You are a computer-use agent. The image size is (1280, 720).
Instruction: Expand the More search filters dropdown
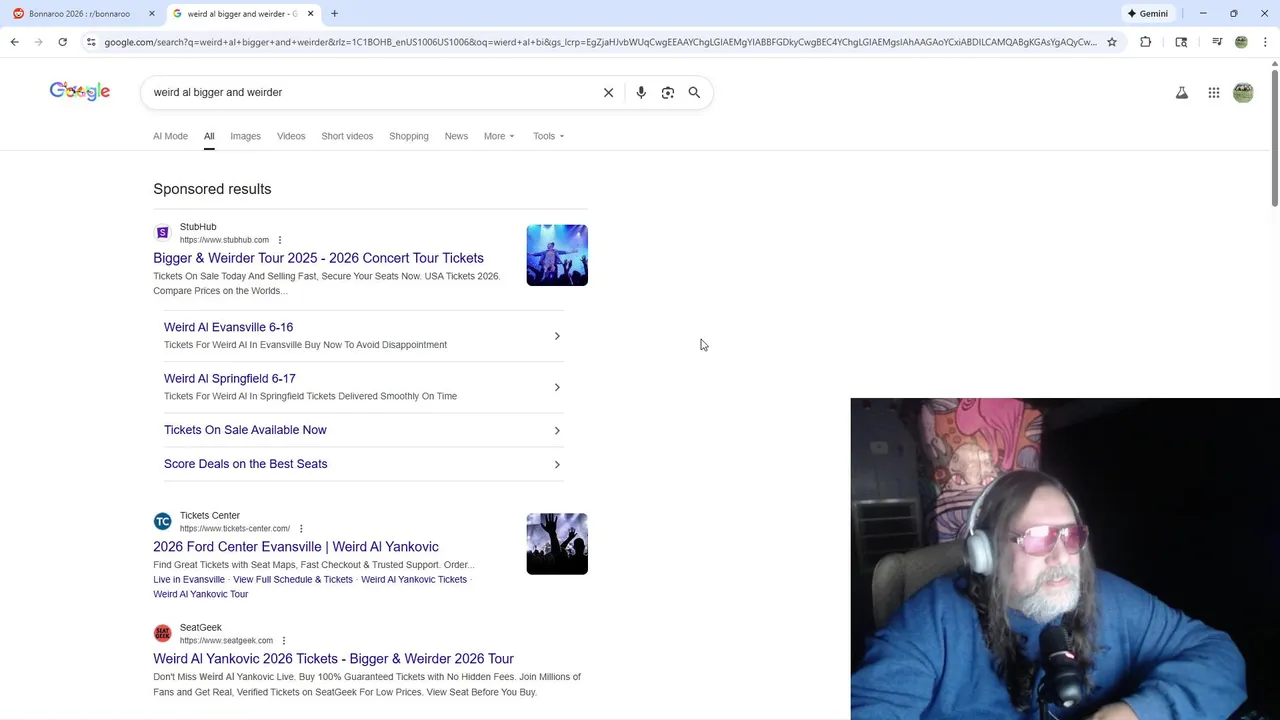coord(499,136)
